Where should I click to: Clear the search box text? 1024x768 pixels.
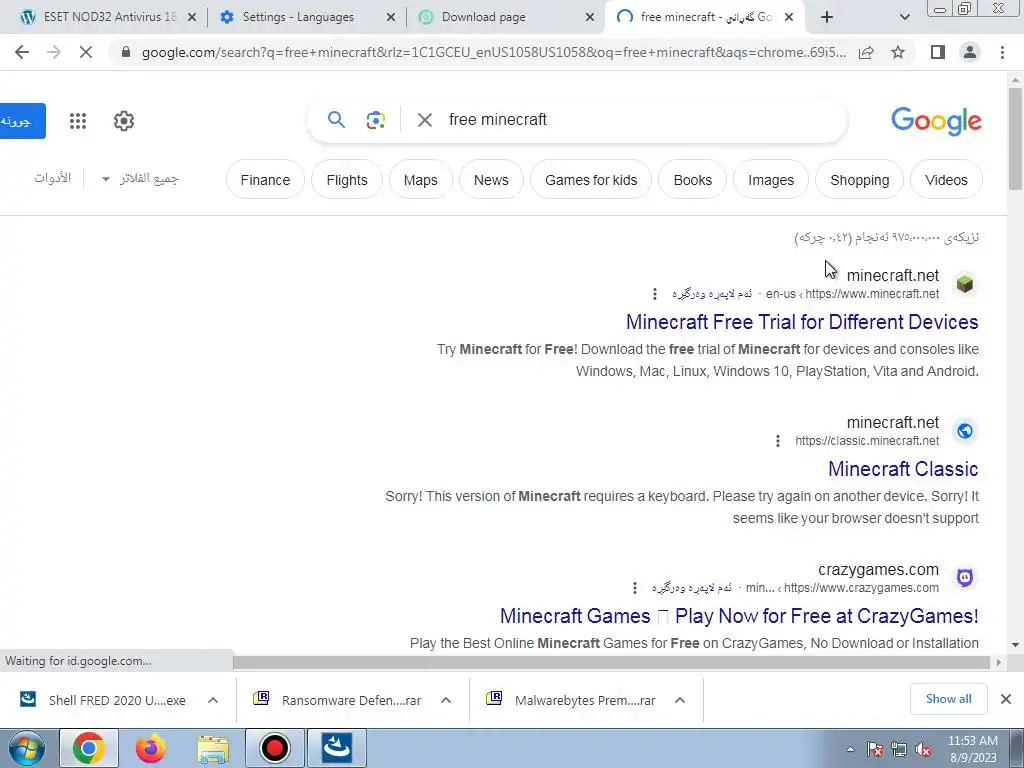click(424, 120)
